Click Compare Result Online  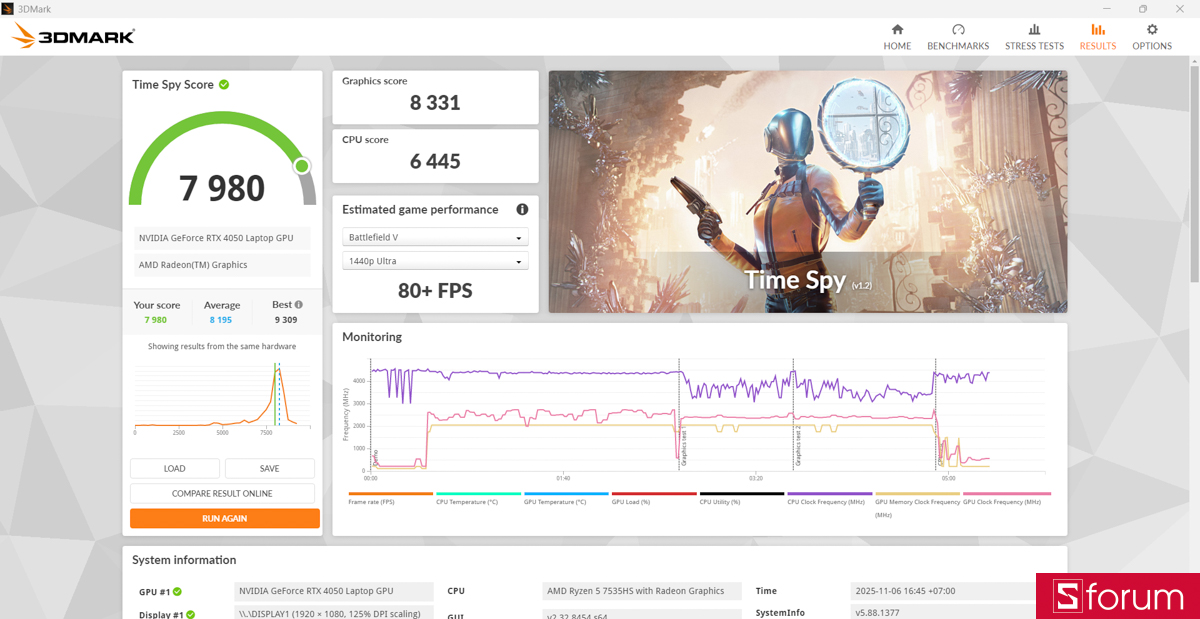(222, 493)
